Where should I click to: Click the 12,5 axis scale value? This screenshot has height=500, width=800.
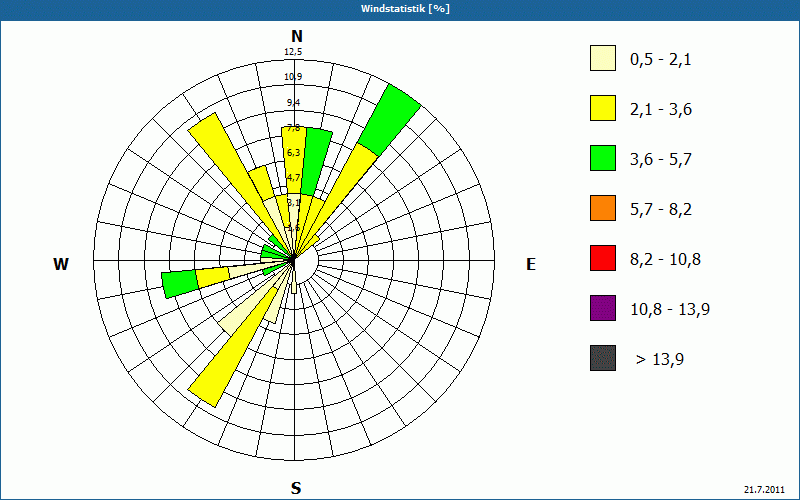293,52
